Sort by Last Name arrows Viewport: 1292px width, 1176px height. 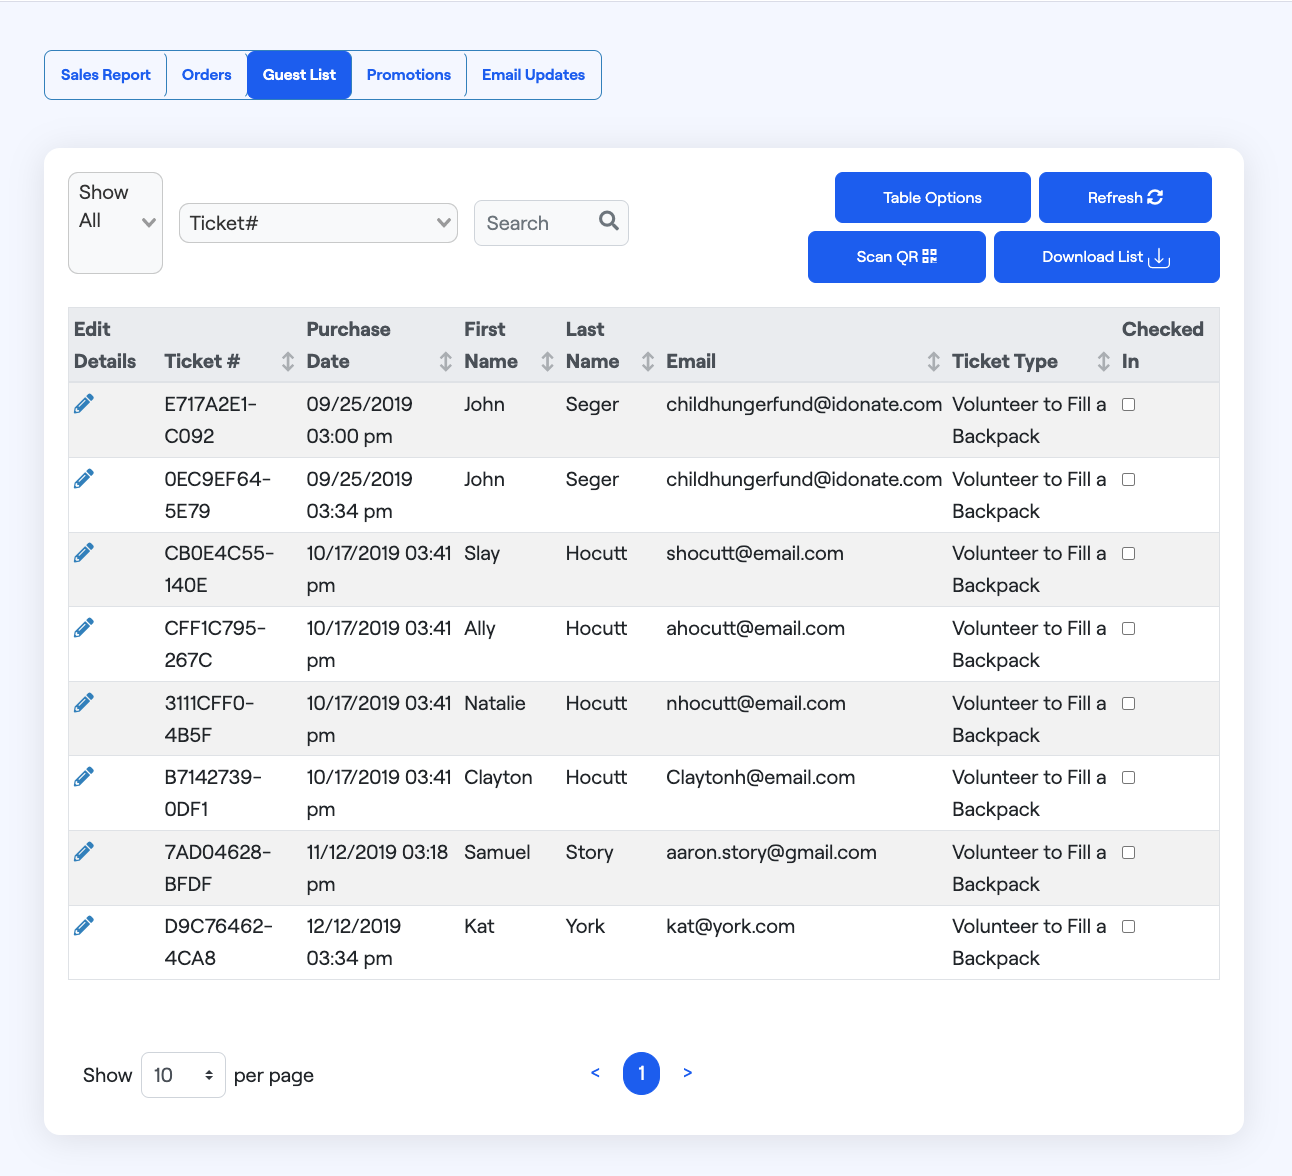pos(648,361)
